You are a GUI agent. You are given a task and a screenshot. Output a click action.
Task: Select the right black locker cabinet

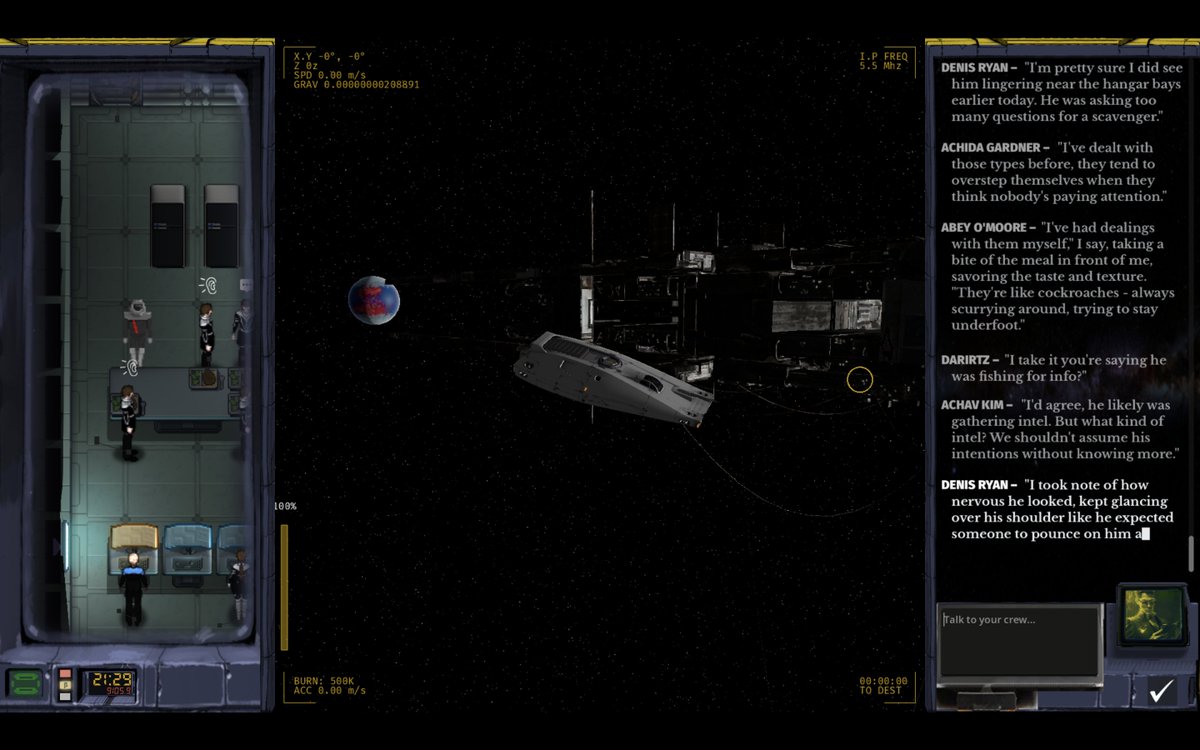coord(221,225)
